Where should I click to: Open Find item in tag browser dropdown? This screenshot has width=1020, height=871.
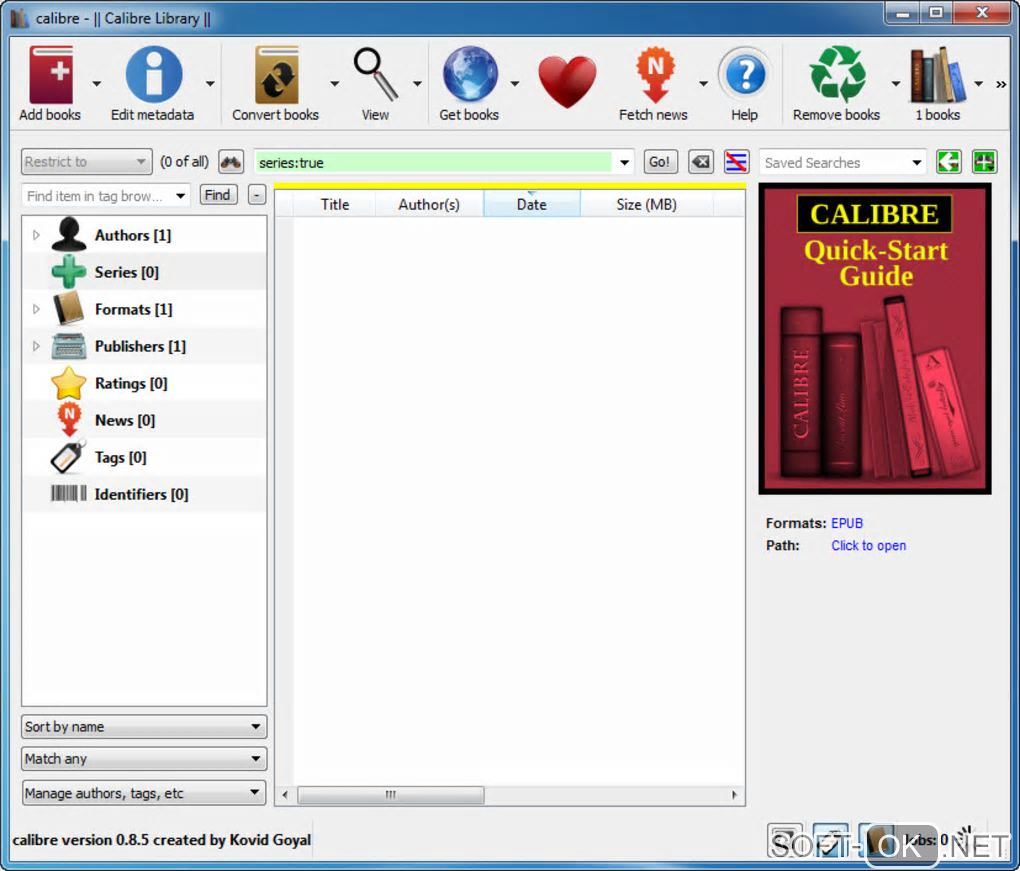(180, 195)
